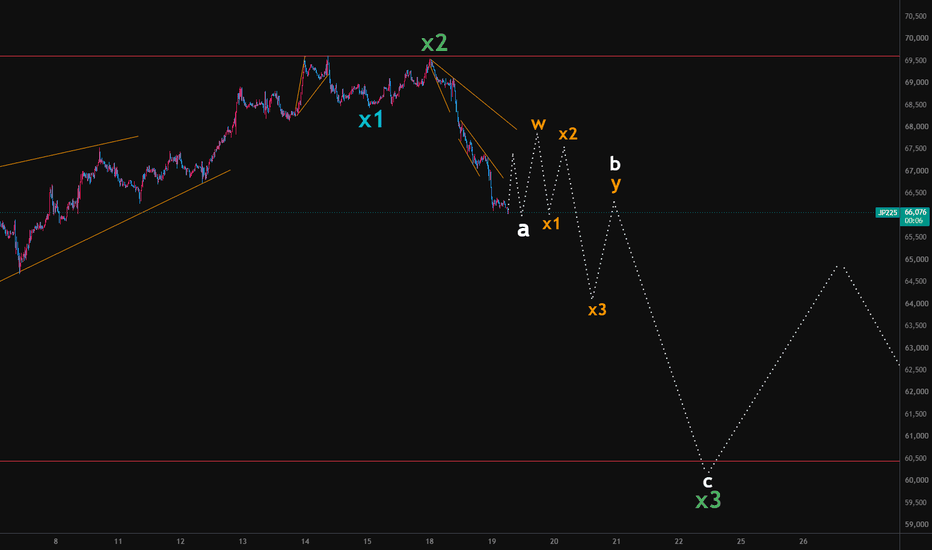Click date 18 on the time axis
Screen dimensions: 932x550
pyautogui.click(x=430, y=541)
